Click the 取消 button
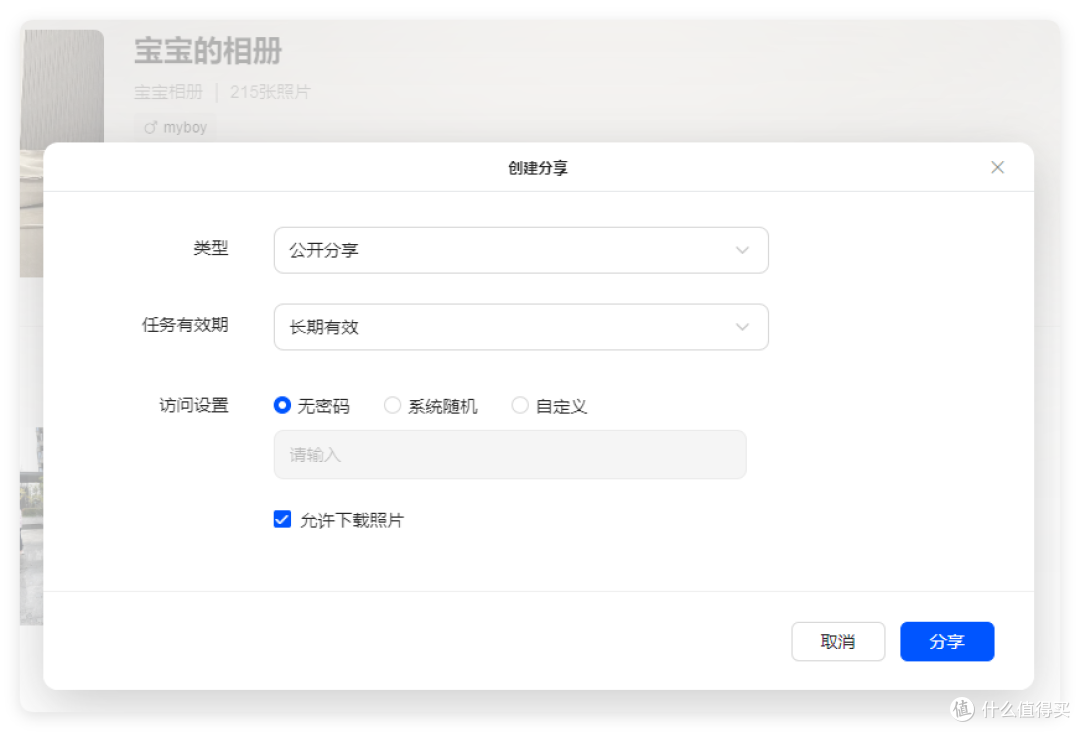 (x=838, y=641)
